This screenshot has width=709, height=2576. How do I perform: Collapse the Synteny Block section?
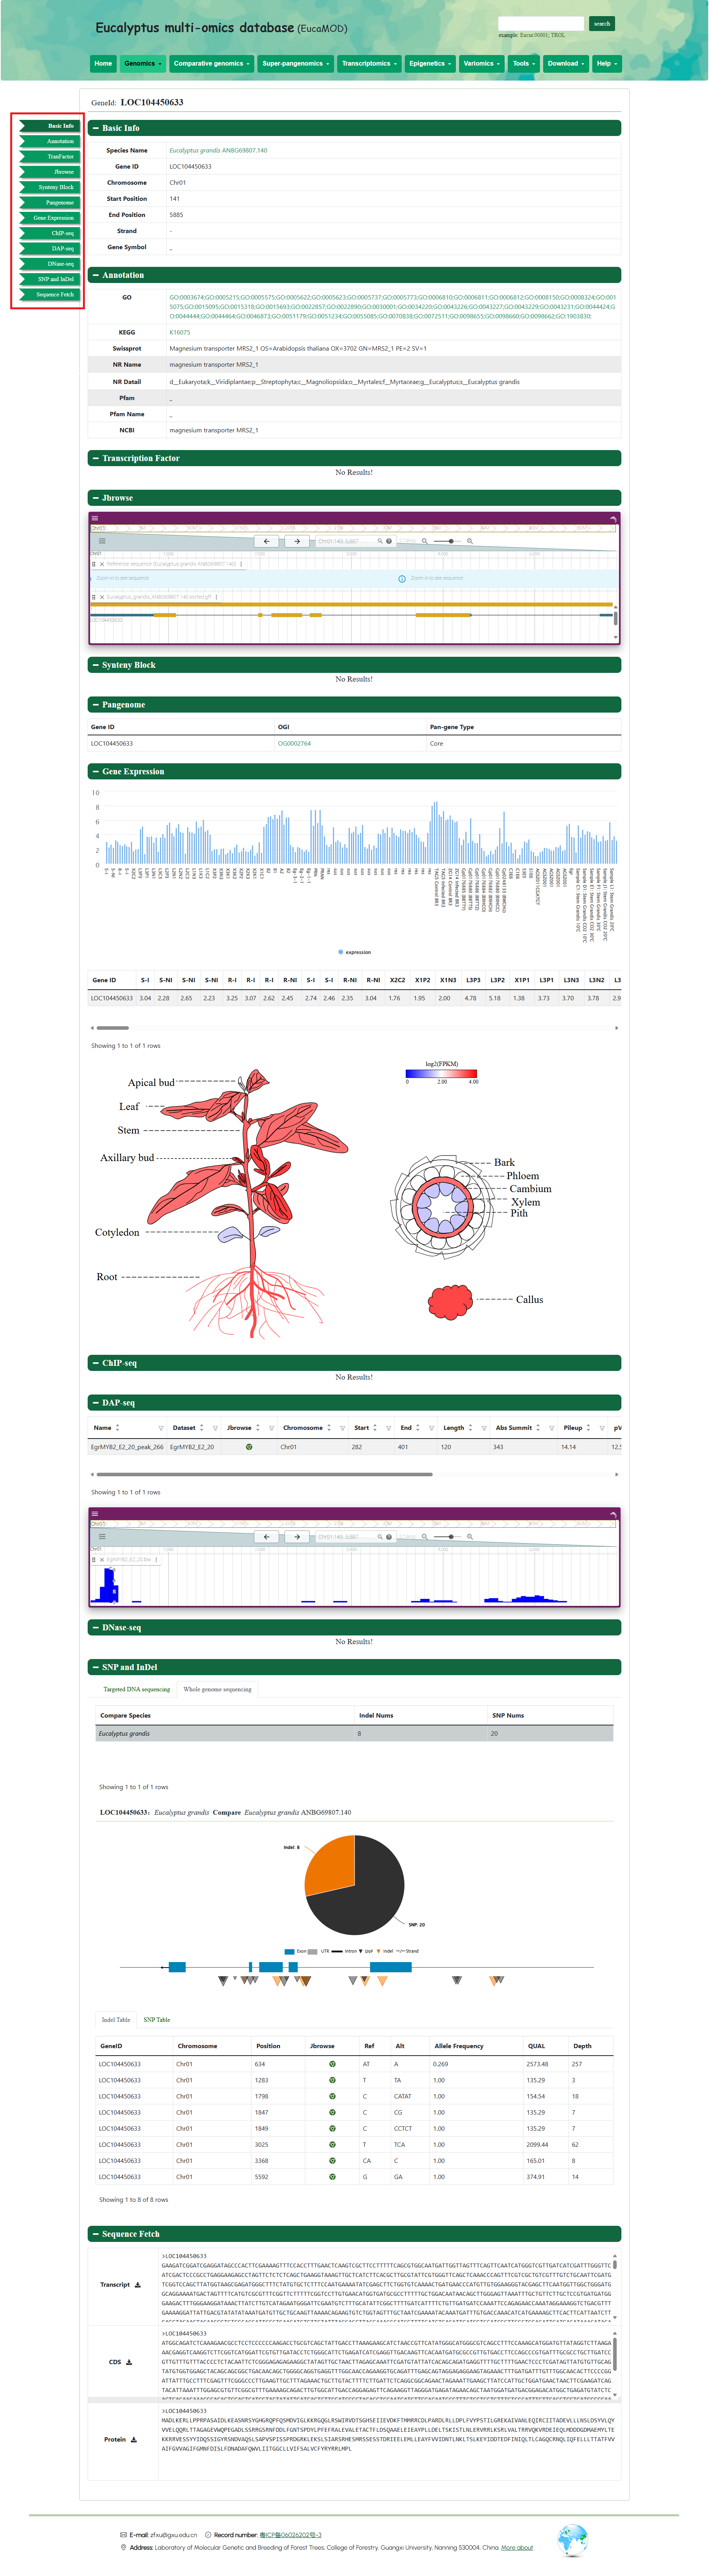95,665
